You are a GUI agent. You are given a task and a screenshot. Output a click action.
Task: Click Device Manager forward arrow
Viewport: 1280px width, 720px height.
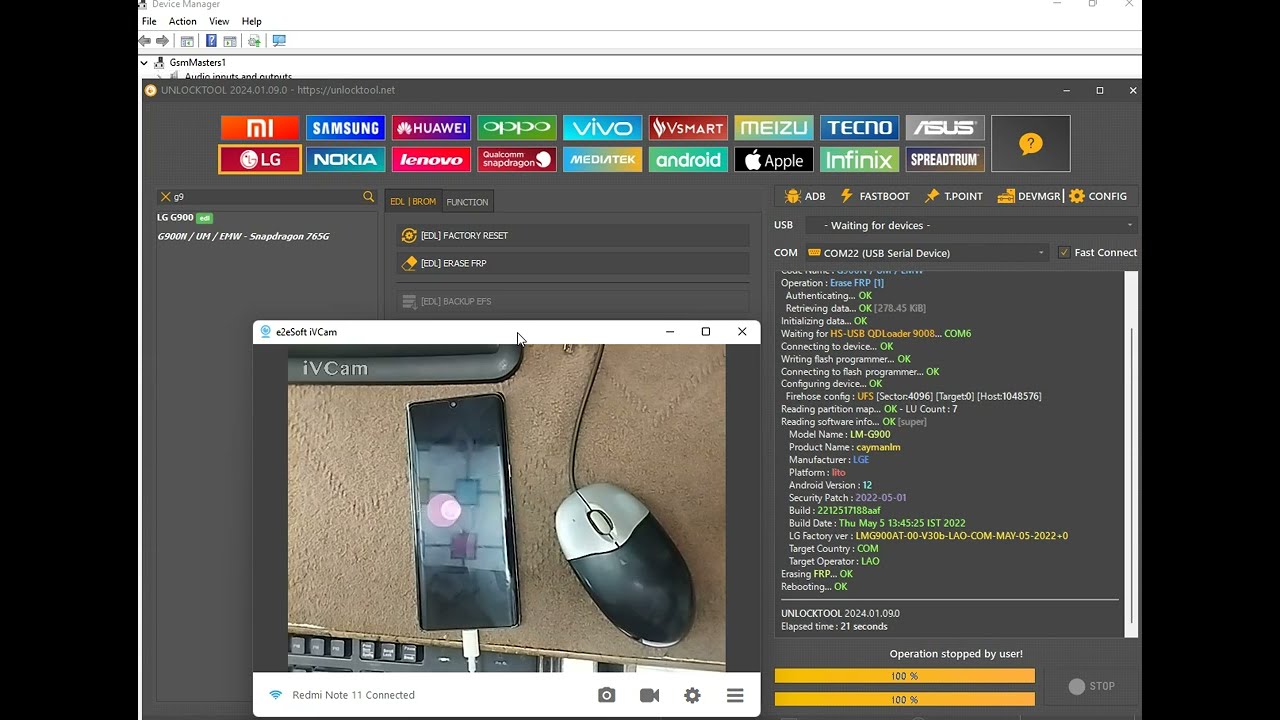coord(162,41)
